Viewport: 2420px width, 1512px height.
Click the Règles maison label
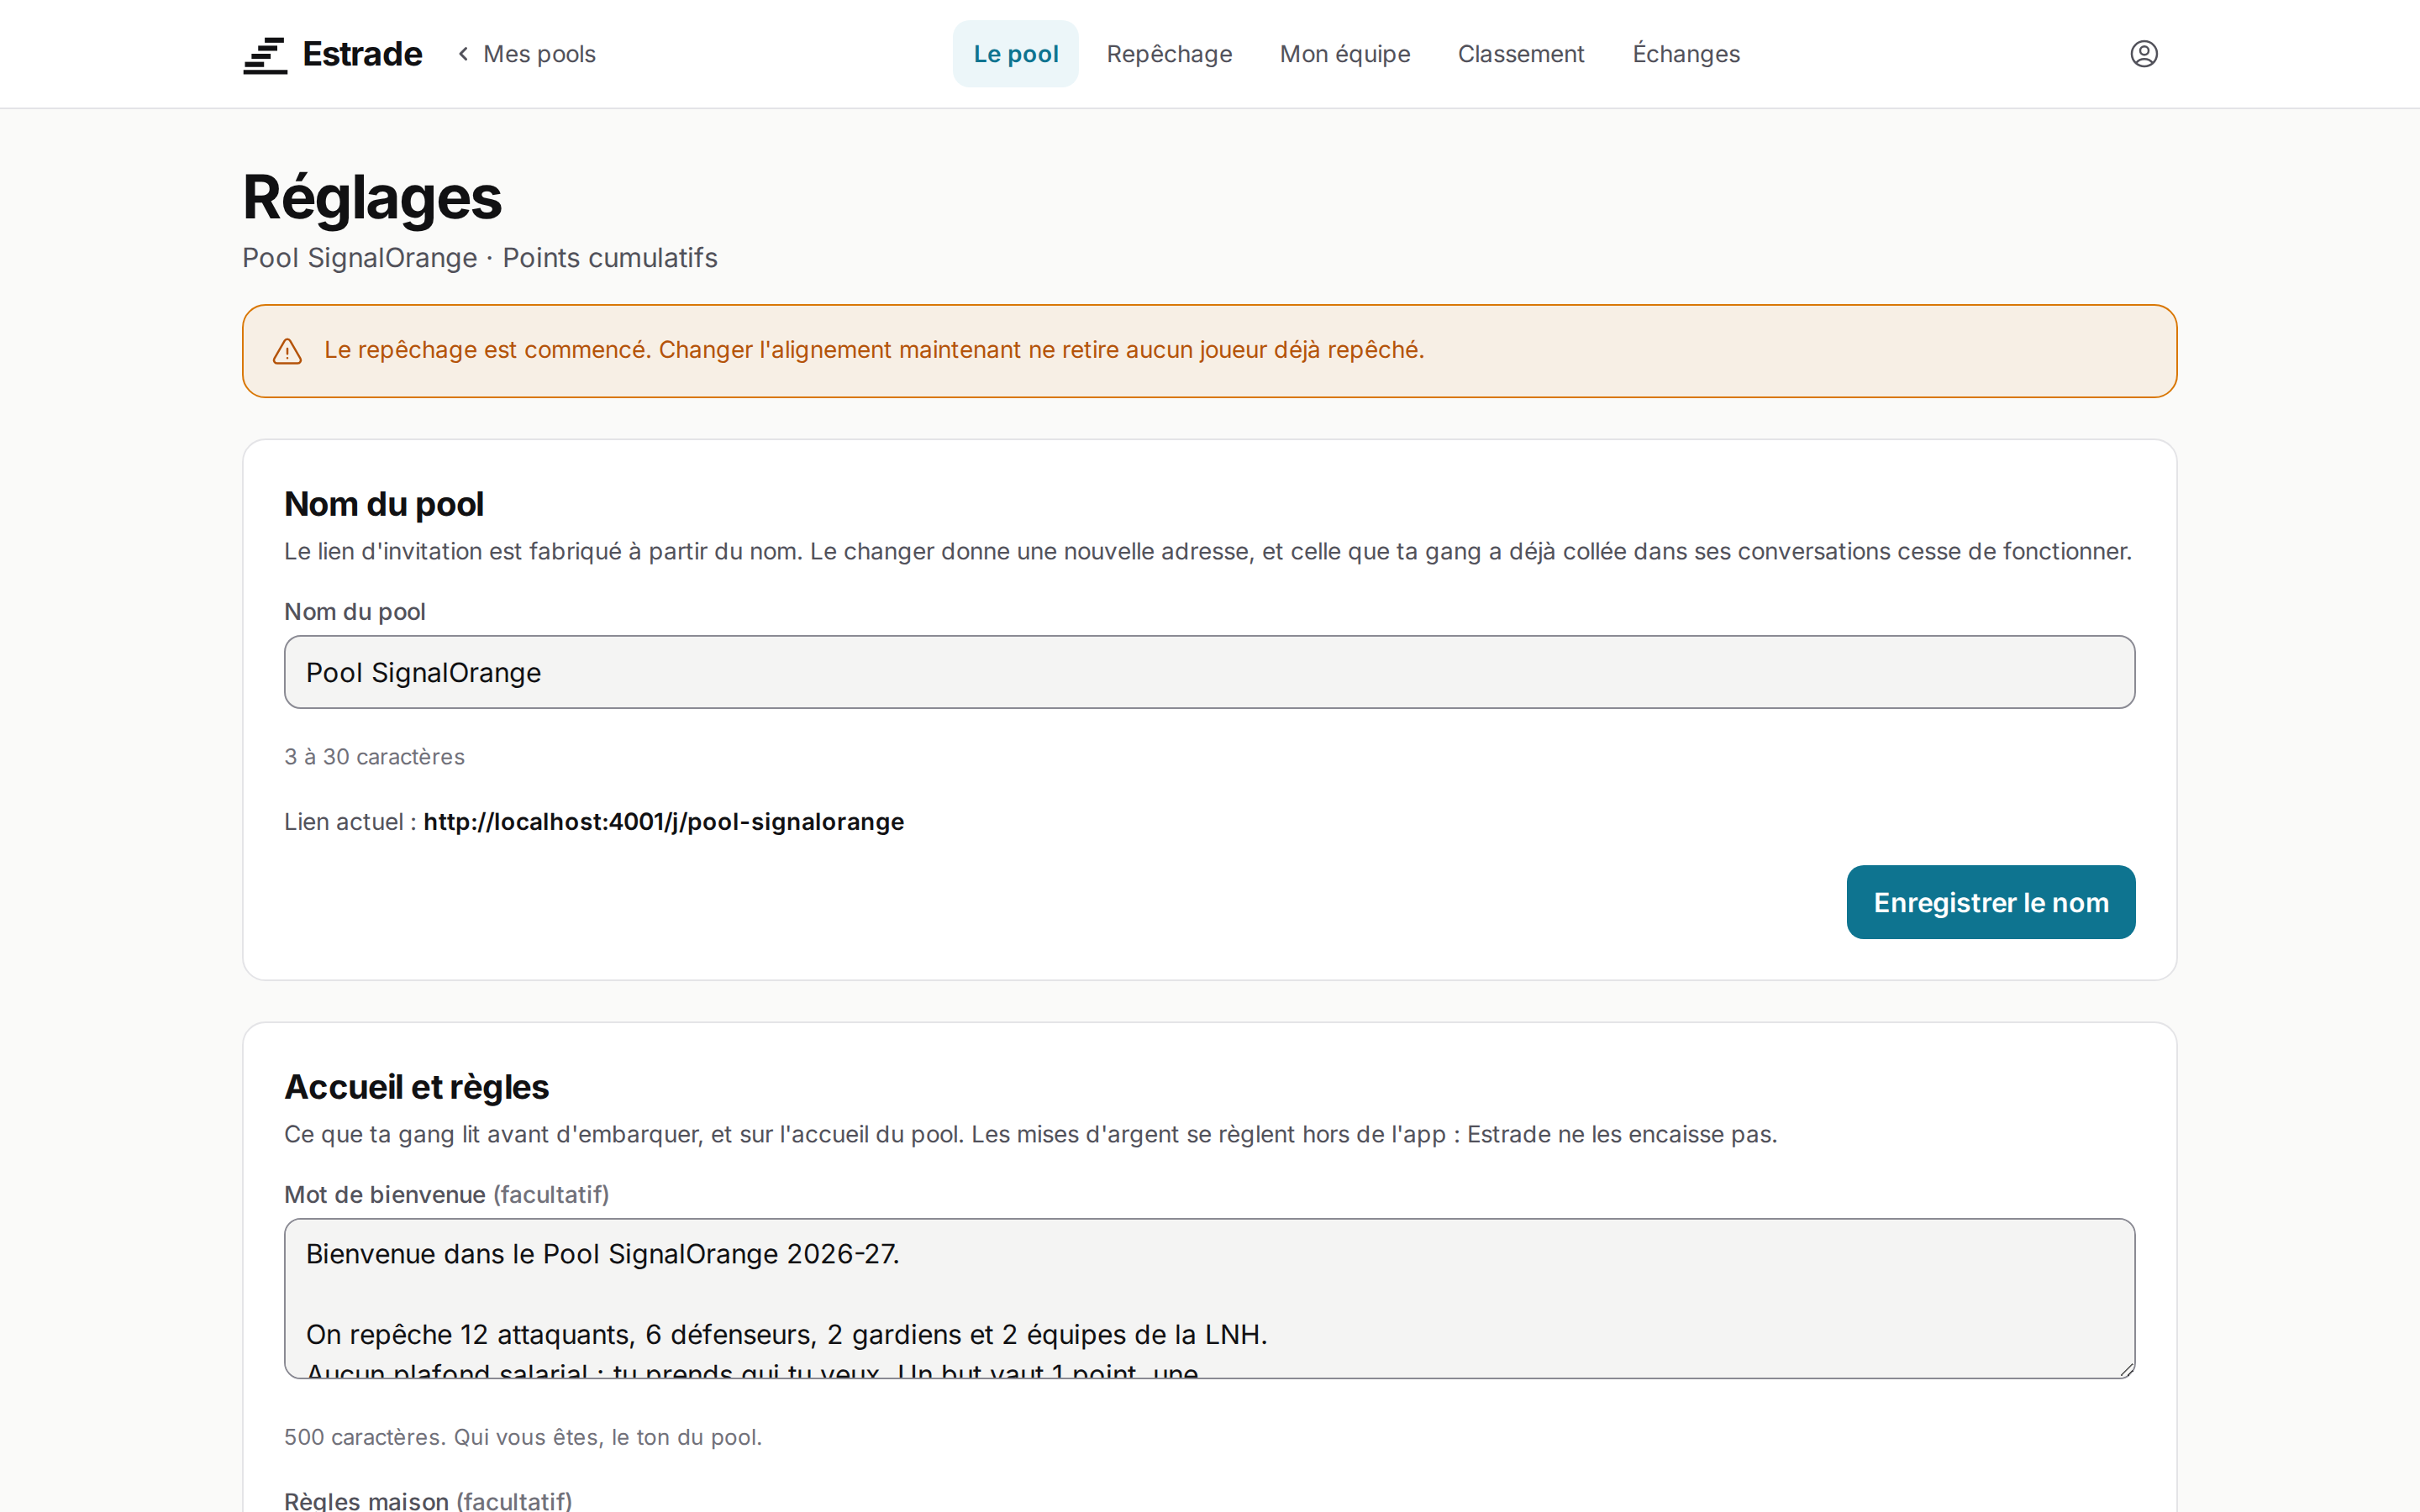click(428, 1500)
